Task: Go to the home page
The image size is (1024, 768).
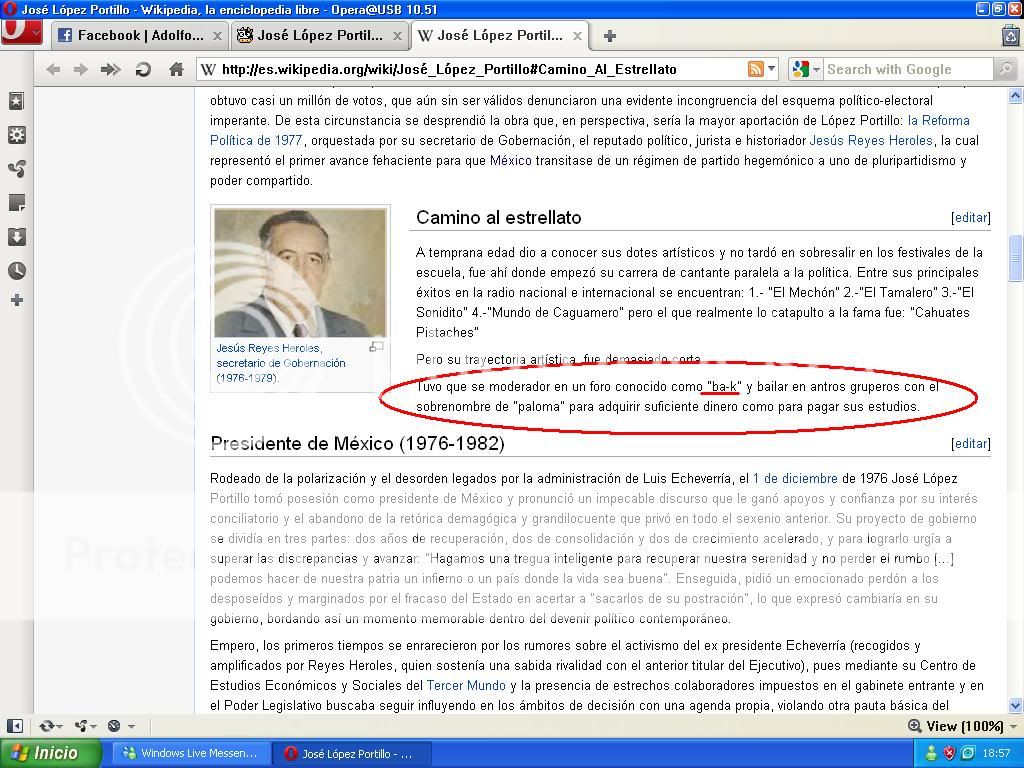Action: coord(176,69)
